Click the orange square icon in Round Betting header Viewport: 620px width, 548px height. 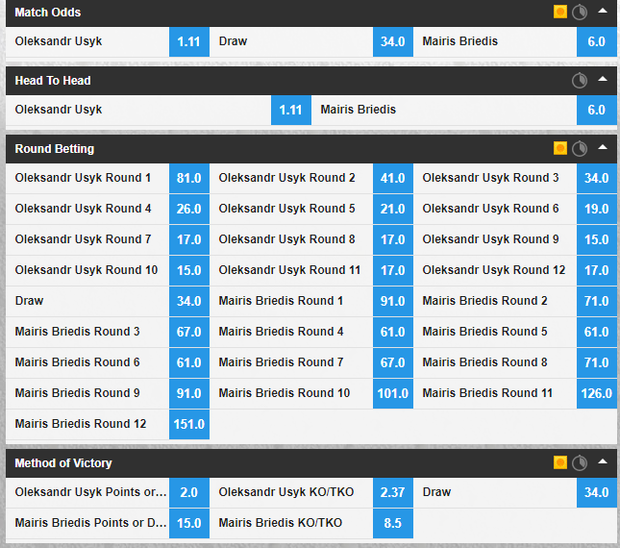(561, 148)
